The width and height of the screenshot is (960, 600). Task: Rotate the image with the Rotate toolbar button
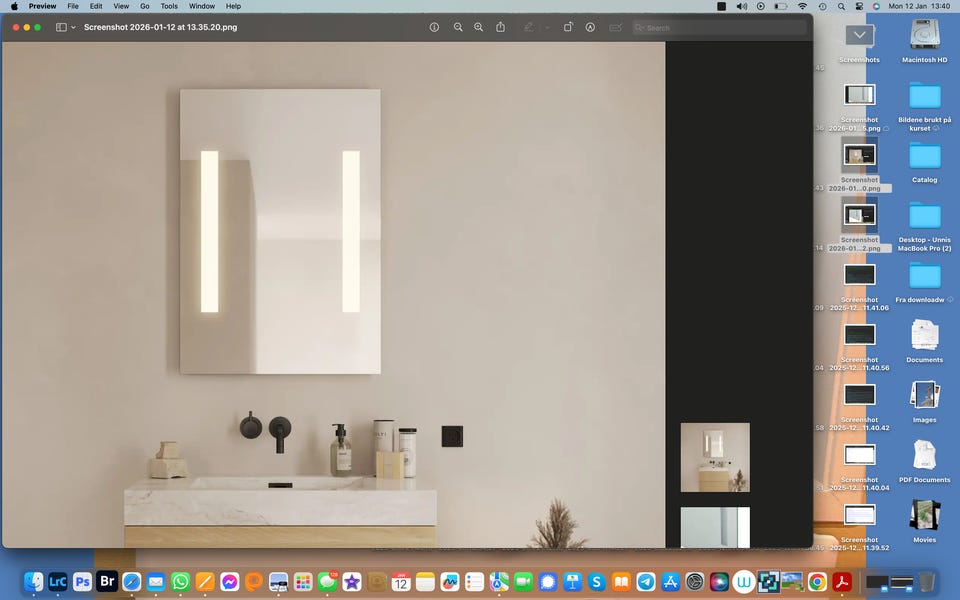(x=568, y=28)
